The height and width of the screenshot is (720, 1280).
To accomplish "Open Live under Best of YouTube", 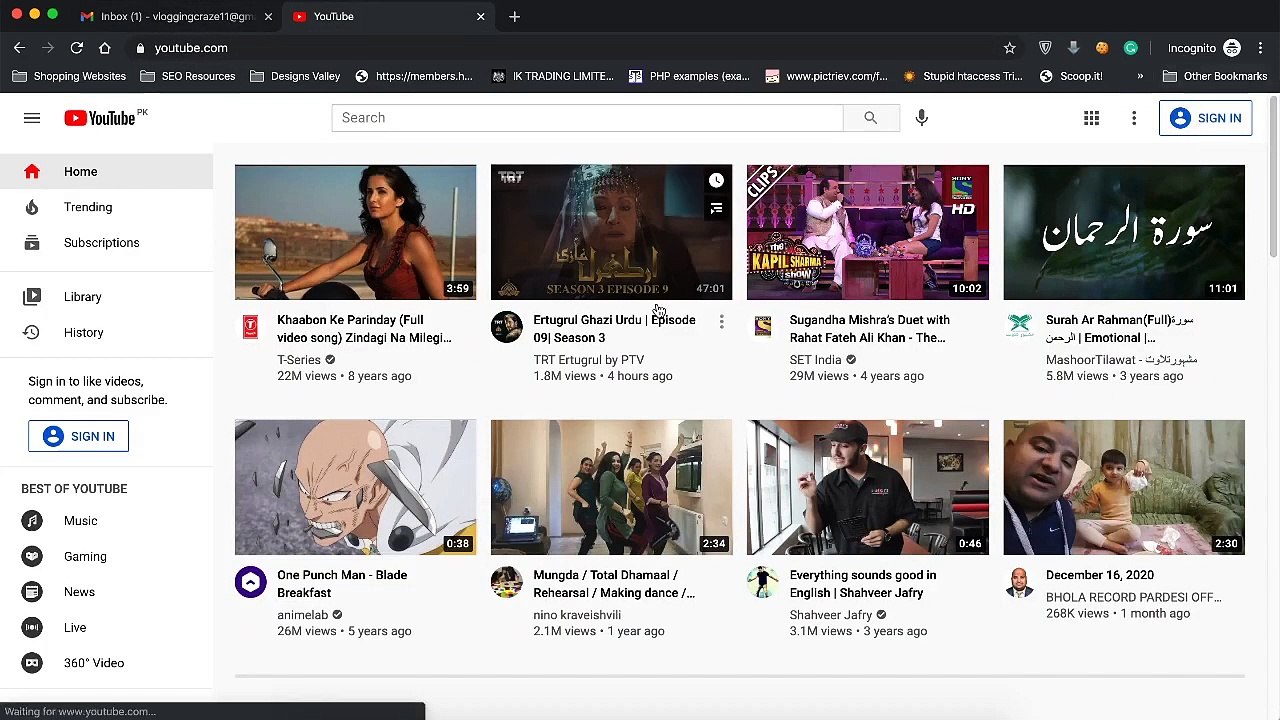I will point(106,628).
